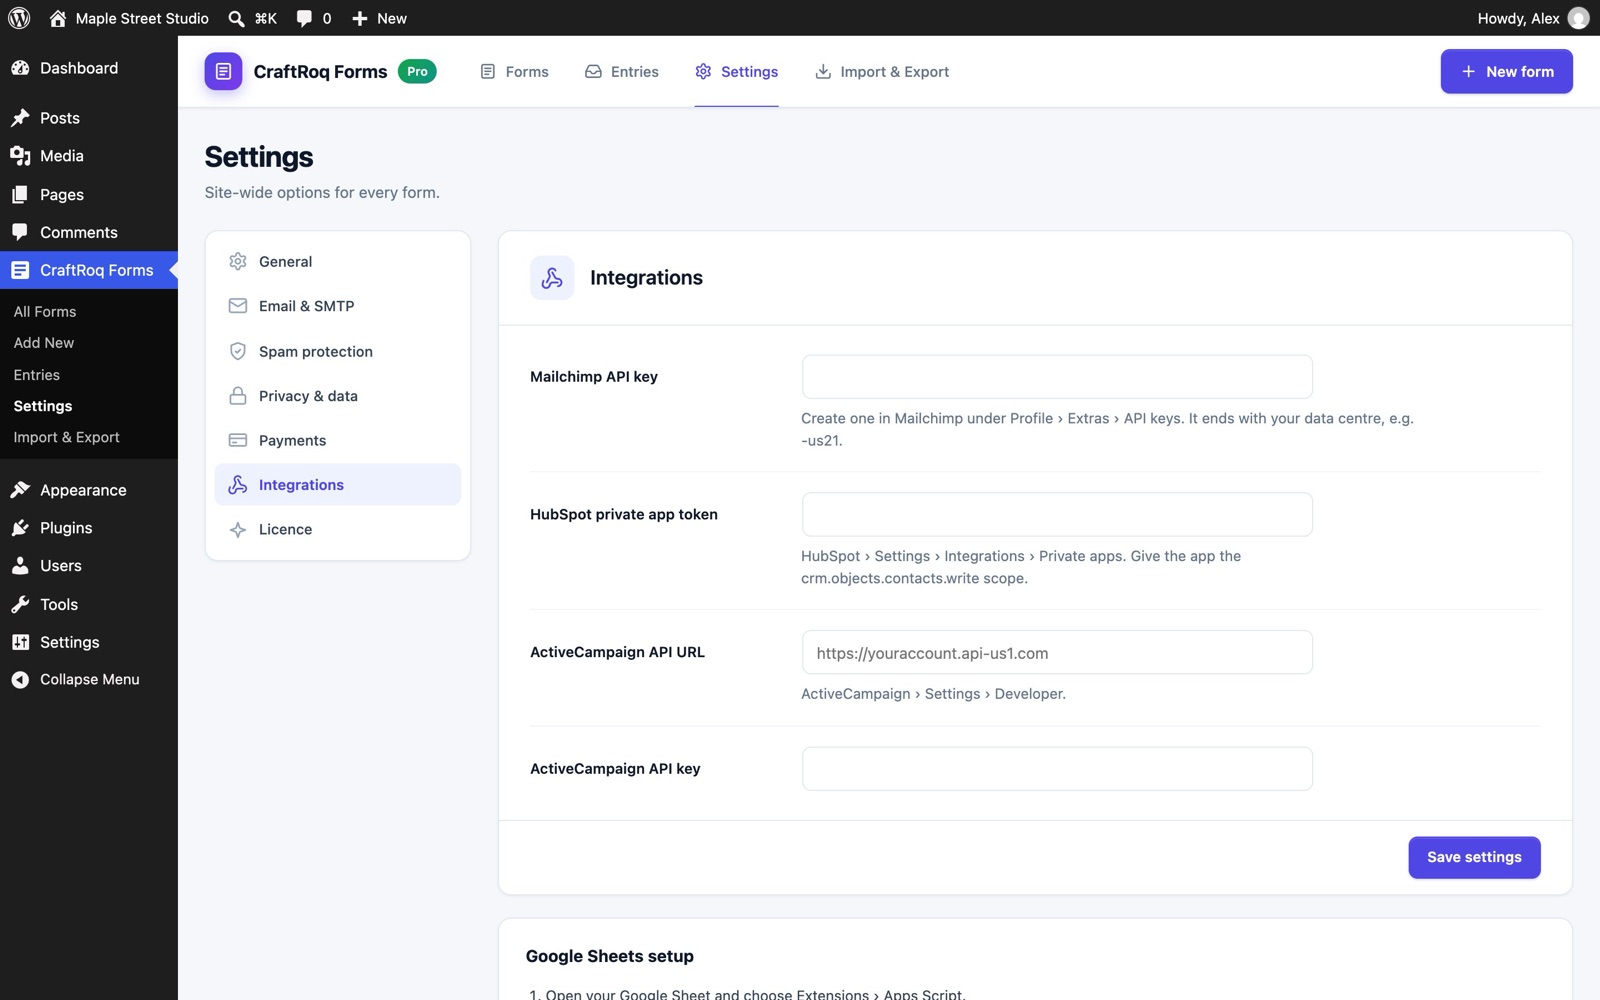Viewport: 1600px width, 1000px height.
Task: Open Import & Export submenu link
Action: pyautogui.click(x=66, y=437)
